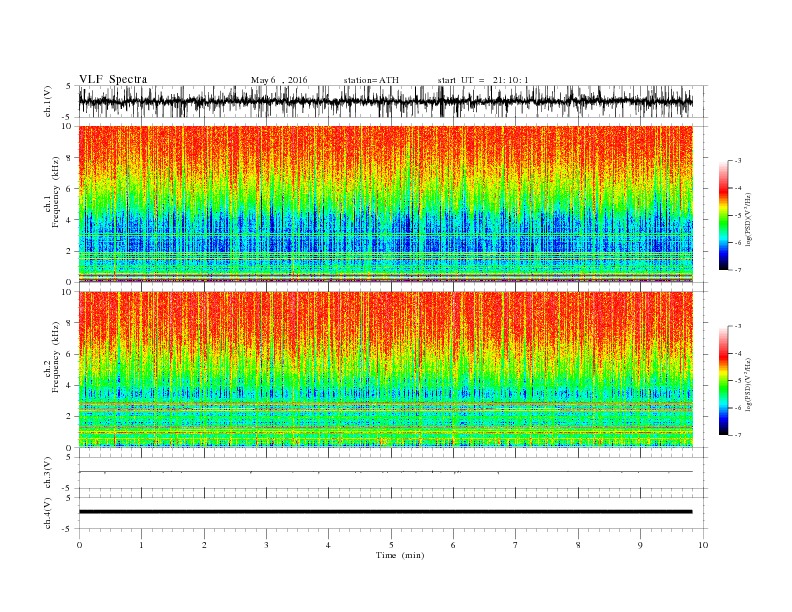Click the thin ch.3 voltage trace
The width and height of the screenshot is (792, 612).
(385, 472)
